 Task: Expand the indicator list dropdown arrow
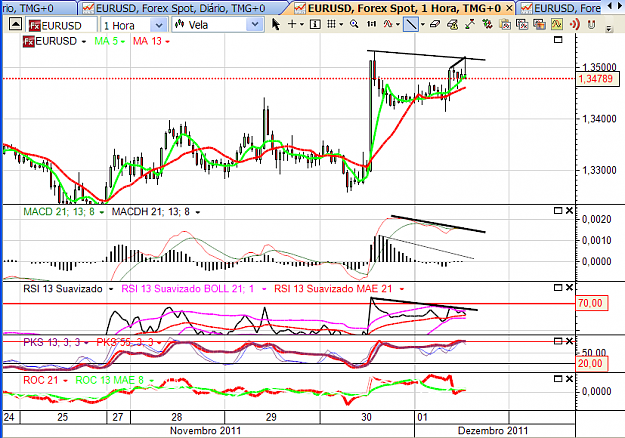point(398,25)
